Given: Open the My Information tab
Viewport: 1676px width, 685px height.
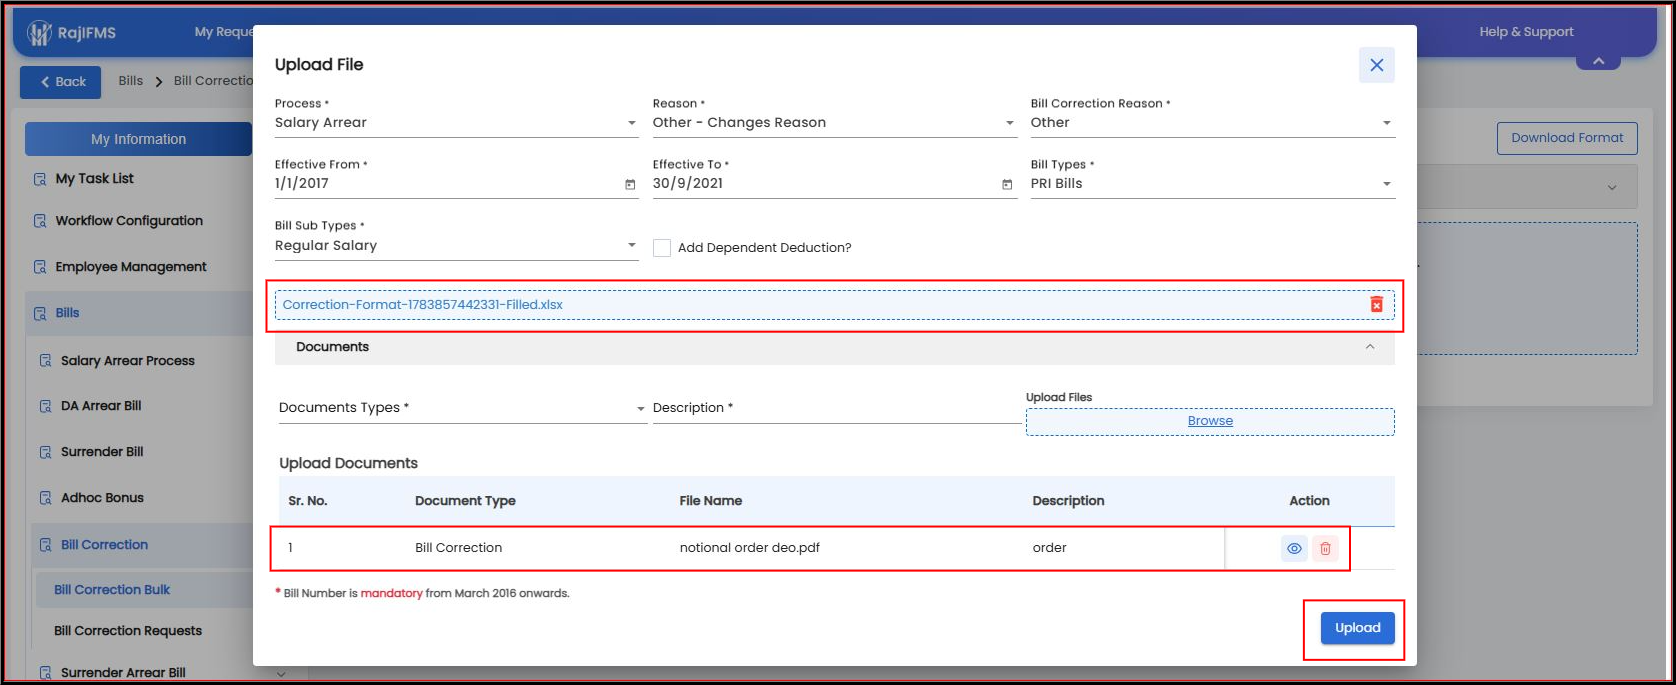Looking at the screenshot, I should coord(138,139).
